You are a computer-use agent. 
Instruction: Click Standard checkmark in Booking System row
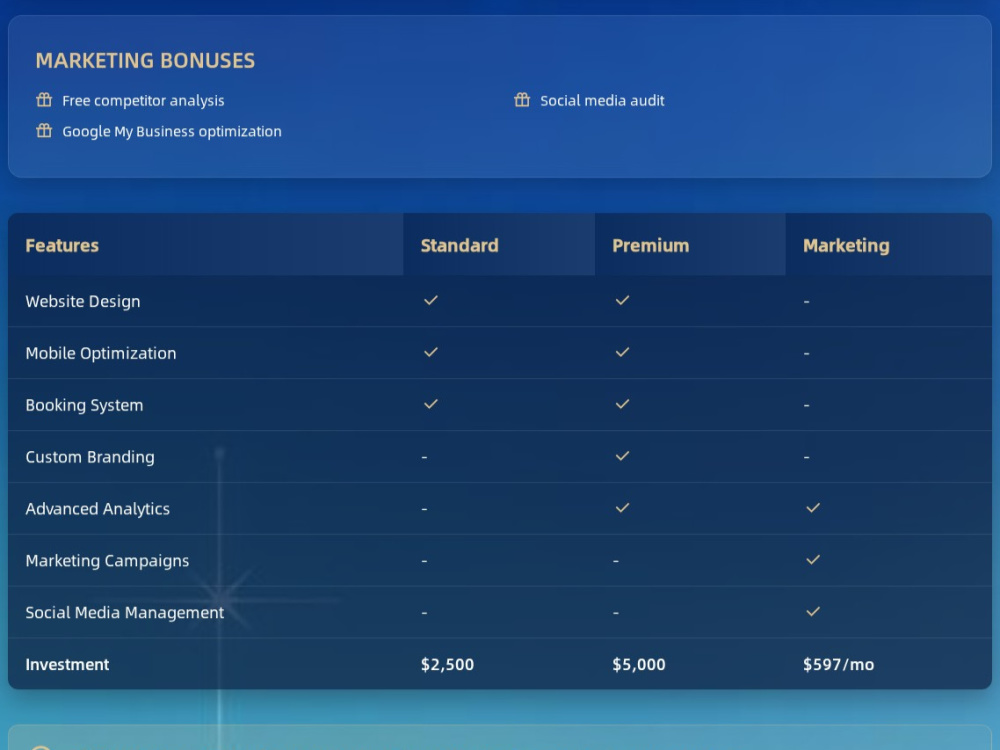point(431,404)
